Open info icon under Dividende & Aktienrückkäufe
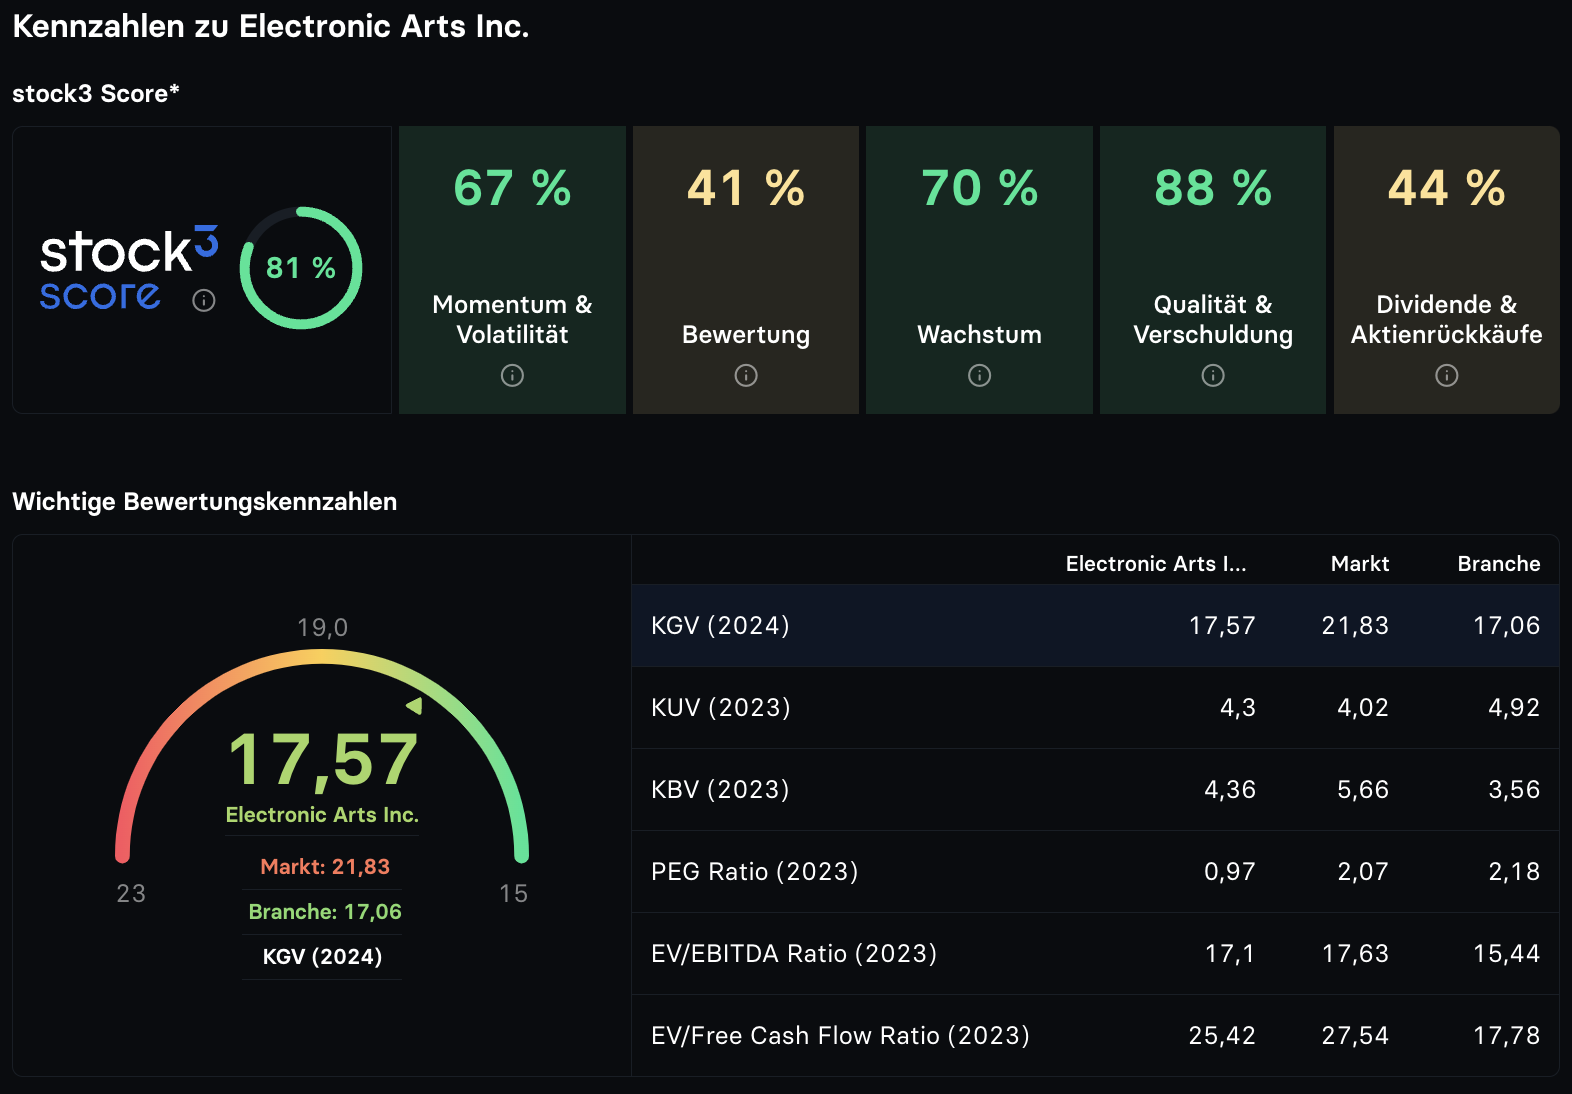 [1447, 375]
